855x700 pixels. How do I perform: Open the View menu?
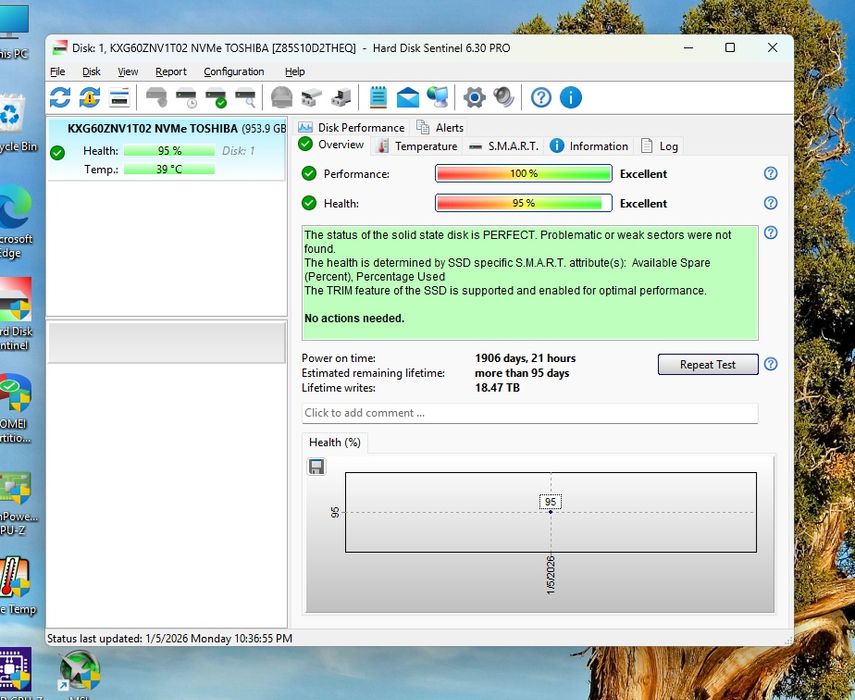tap(128, 71)
